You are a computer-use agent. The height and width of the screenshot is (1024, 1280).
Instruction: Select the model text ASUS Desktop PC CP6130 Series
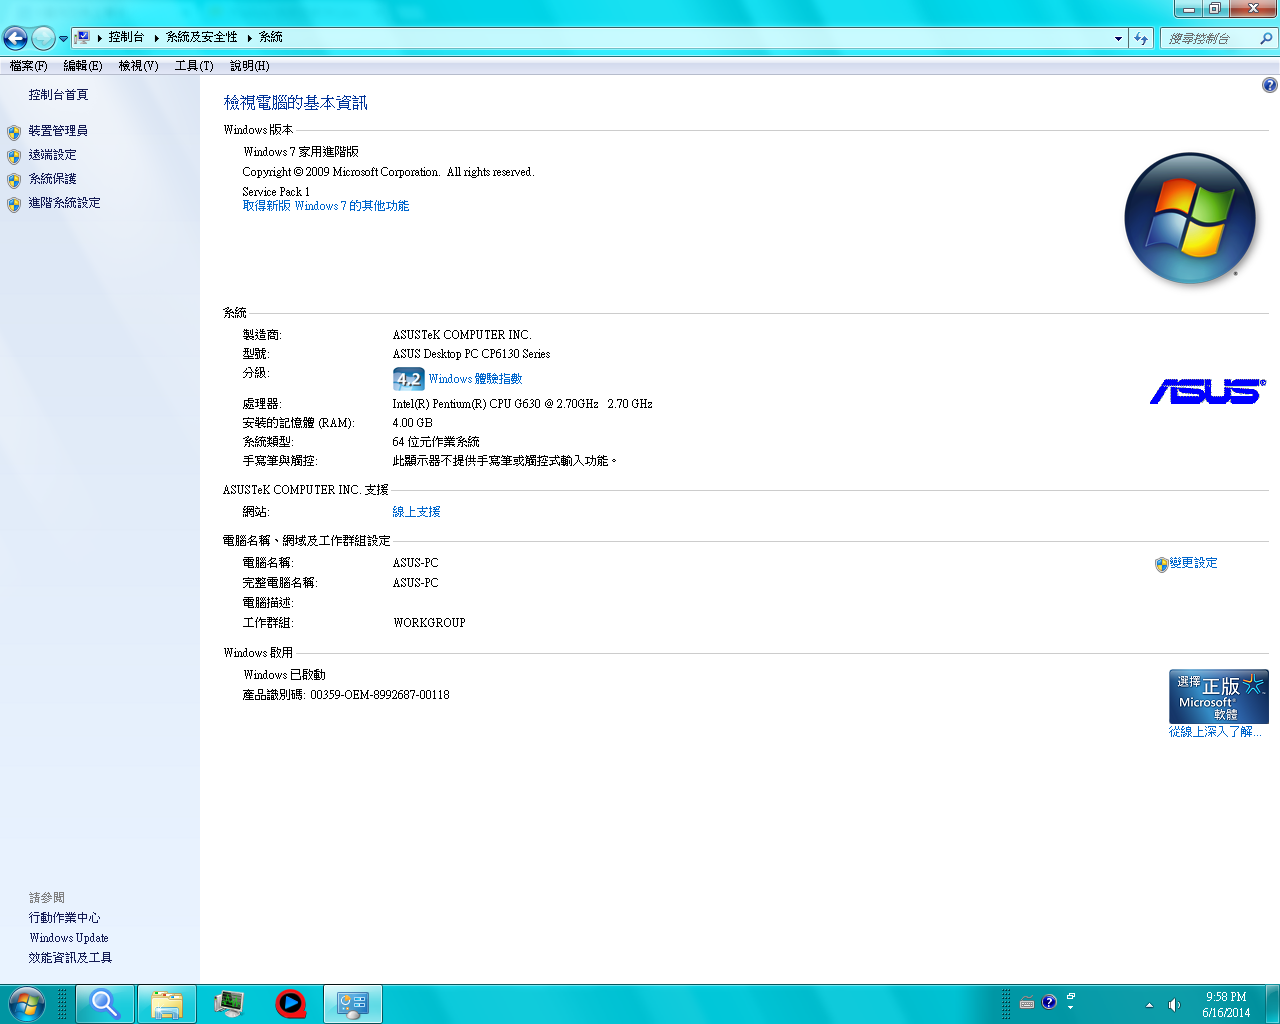tap(471, 354)
